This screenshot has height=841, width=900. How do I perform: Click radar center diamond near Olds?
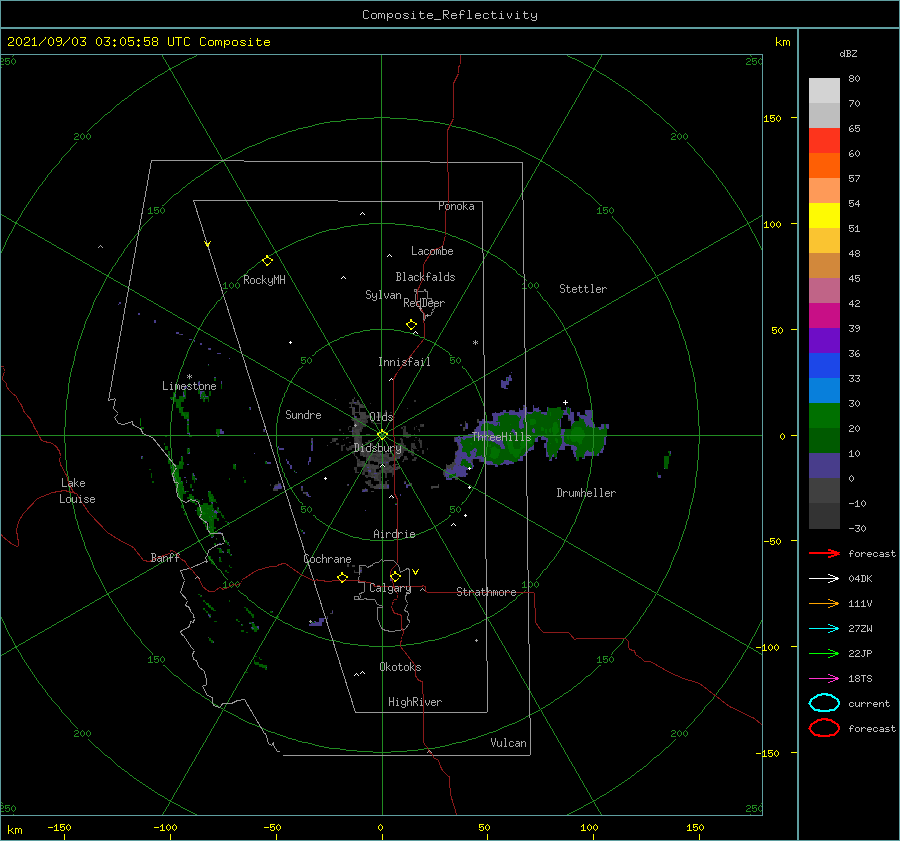click(x=382, y=435)
